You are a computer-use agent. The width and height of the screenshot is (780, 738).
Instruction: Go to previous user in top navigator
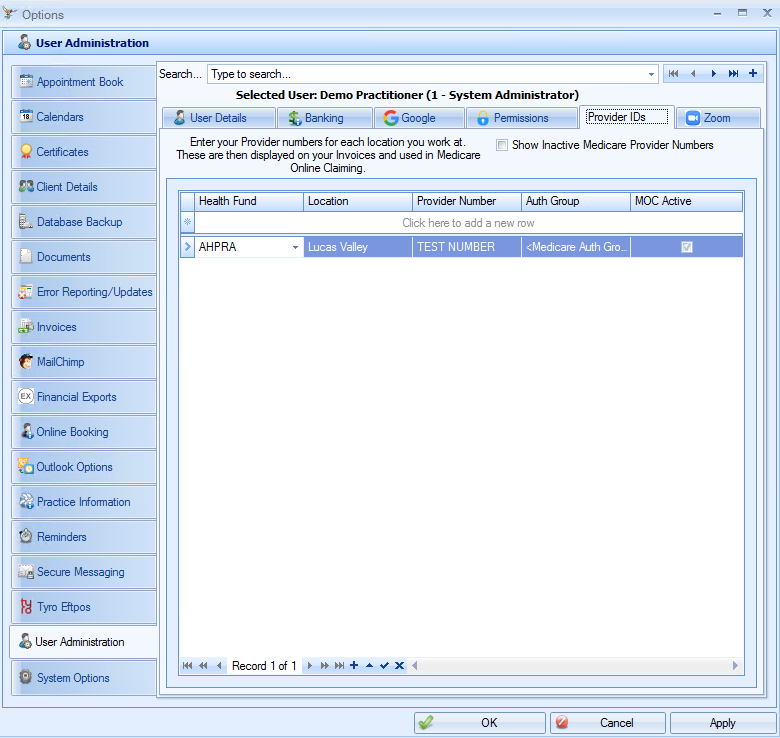click(693, 74)
